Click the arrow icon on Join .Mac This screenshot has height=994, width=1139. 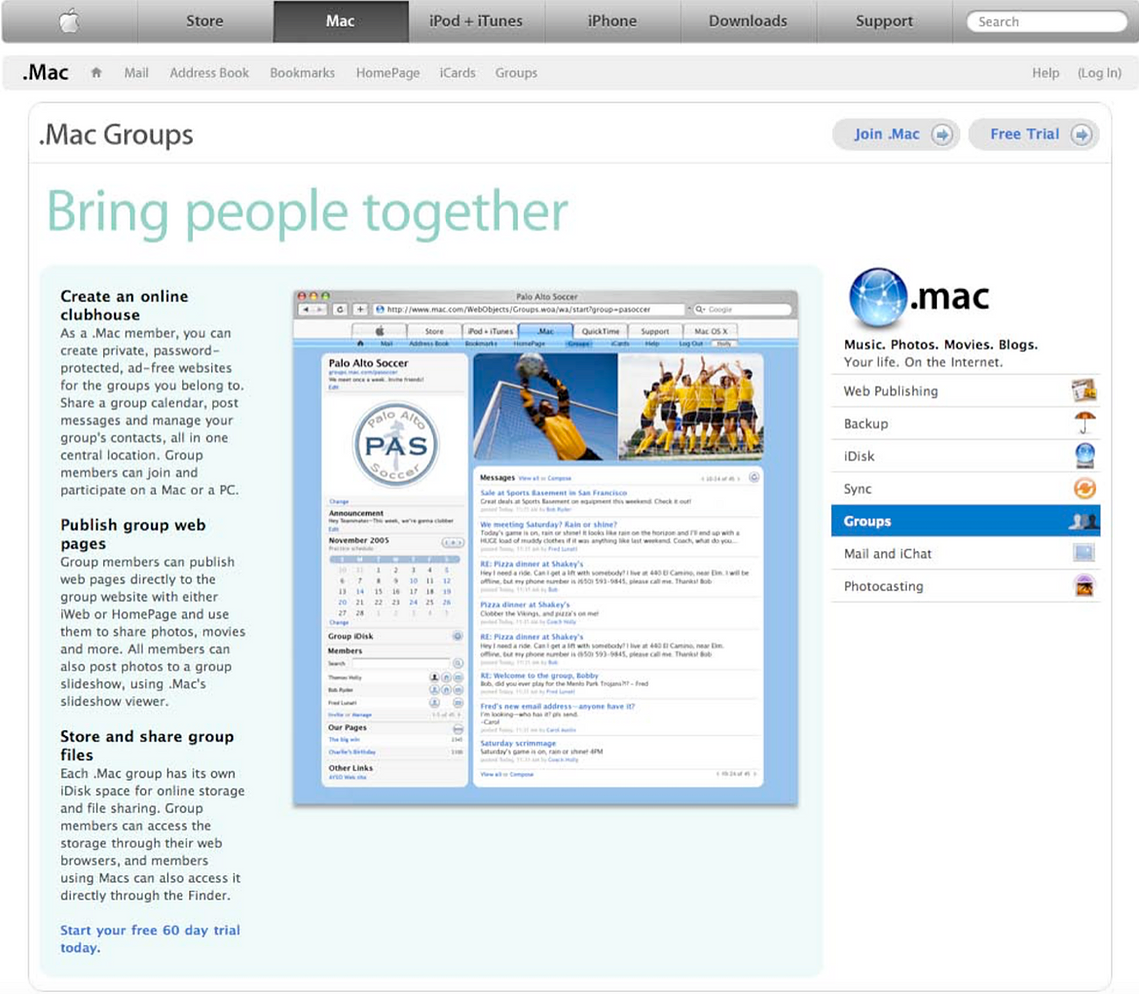942,134
